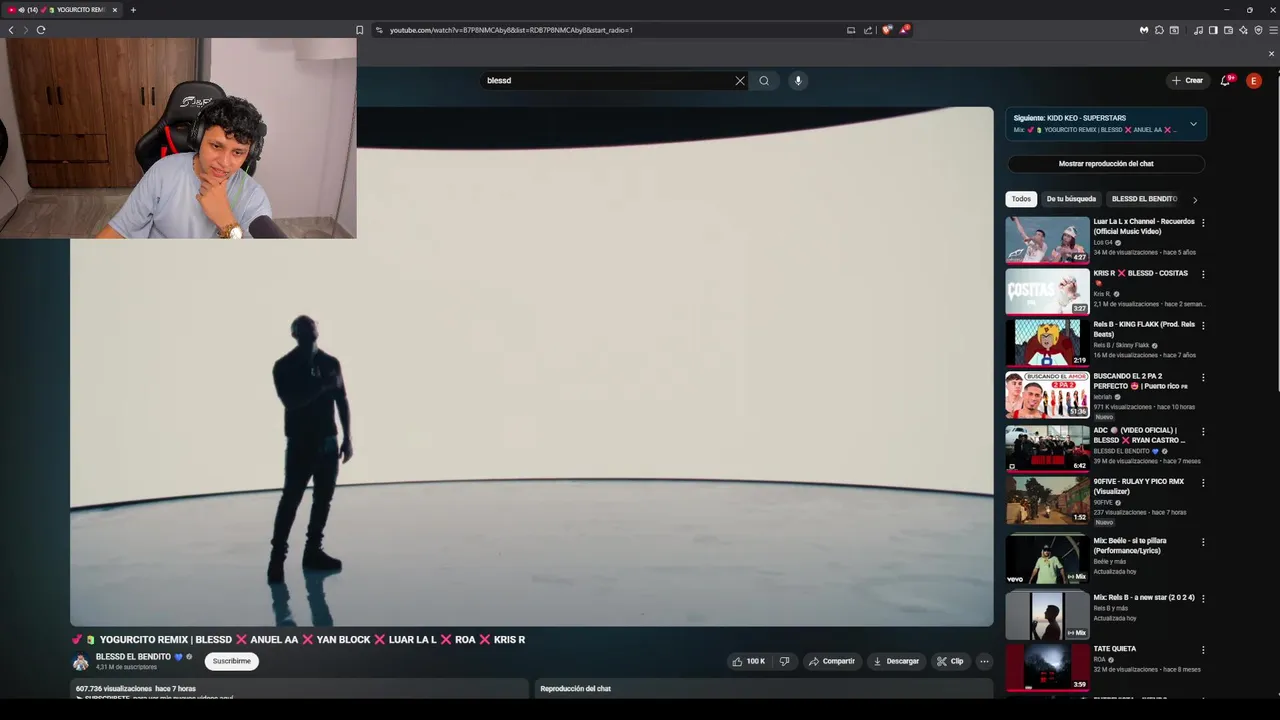Open options menu for 90FIVE RULAY Y PICO RMX
1280x720 pixels.
(x=1203, y=483)
